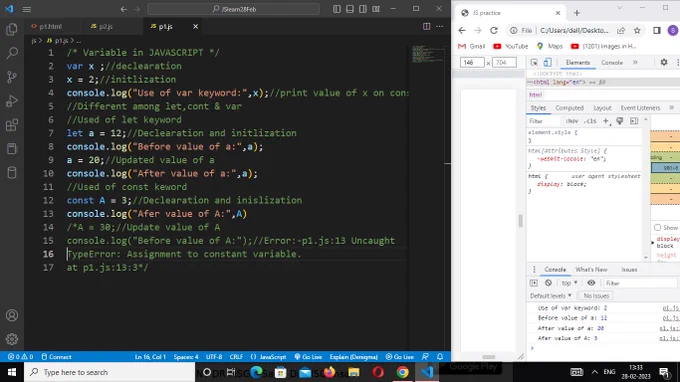Open the Search view in VS Code
The image size is (680, 382).
[x=12, y=53]
